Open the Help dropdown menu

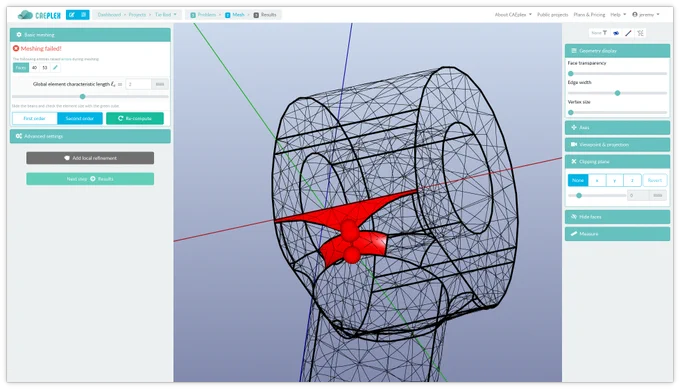[618, 15]
